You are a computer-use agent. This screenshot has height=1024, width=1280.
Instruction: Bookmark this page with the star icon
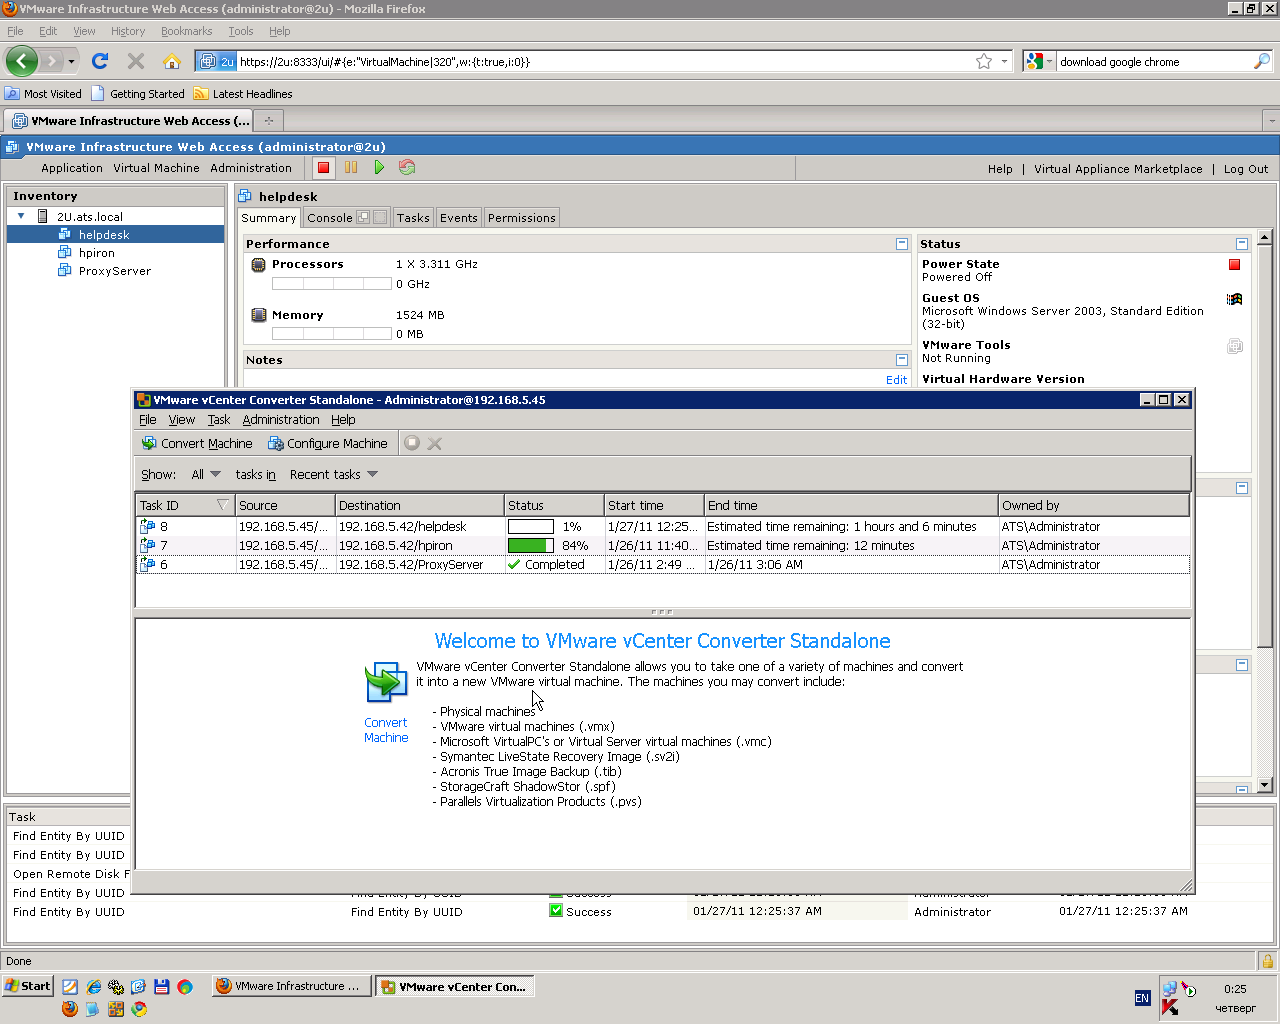[x=984, y=61]
